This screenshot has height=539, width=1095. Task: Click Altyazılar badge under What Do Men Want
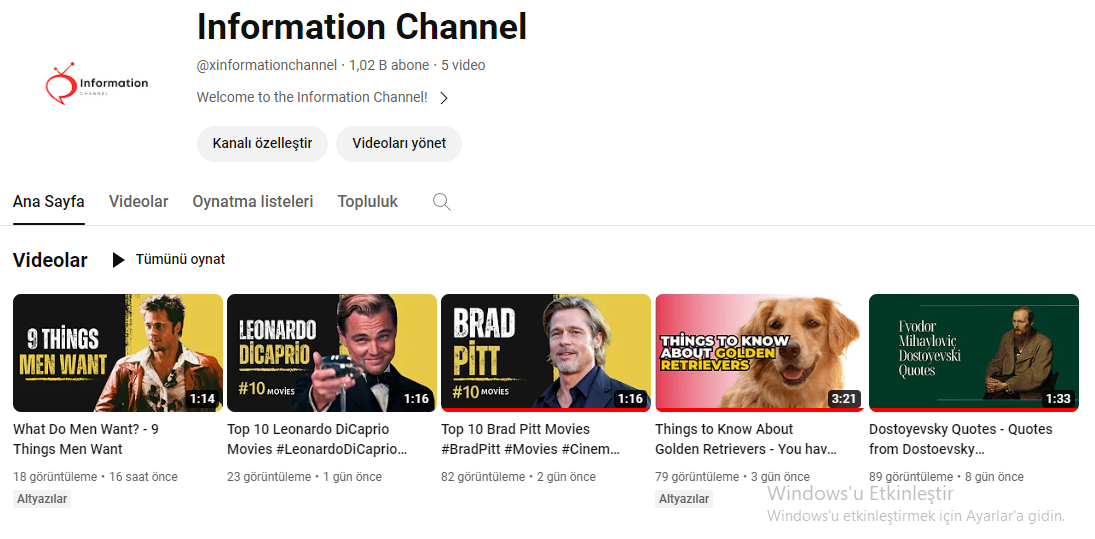coord(42,499)
